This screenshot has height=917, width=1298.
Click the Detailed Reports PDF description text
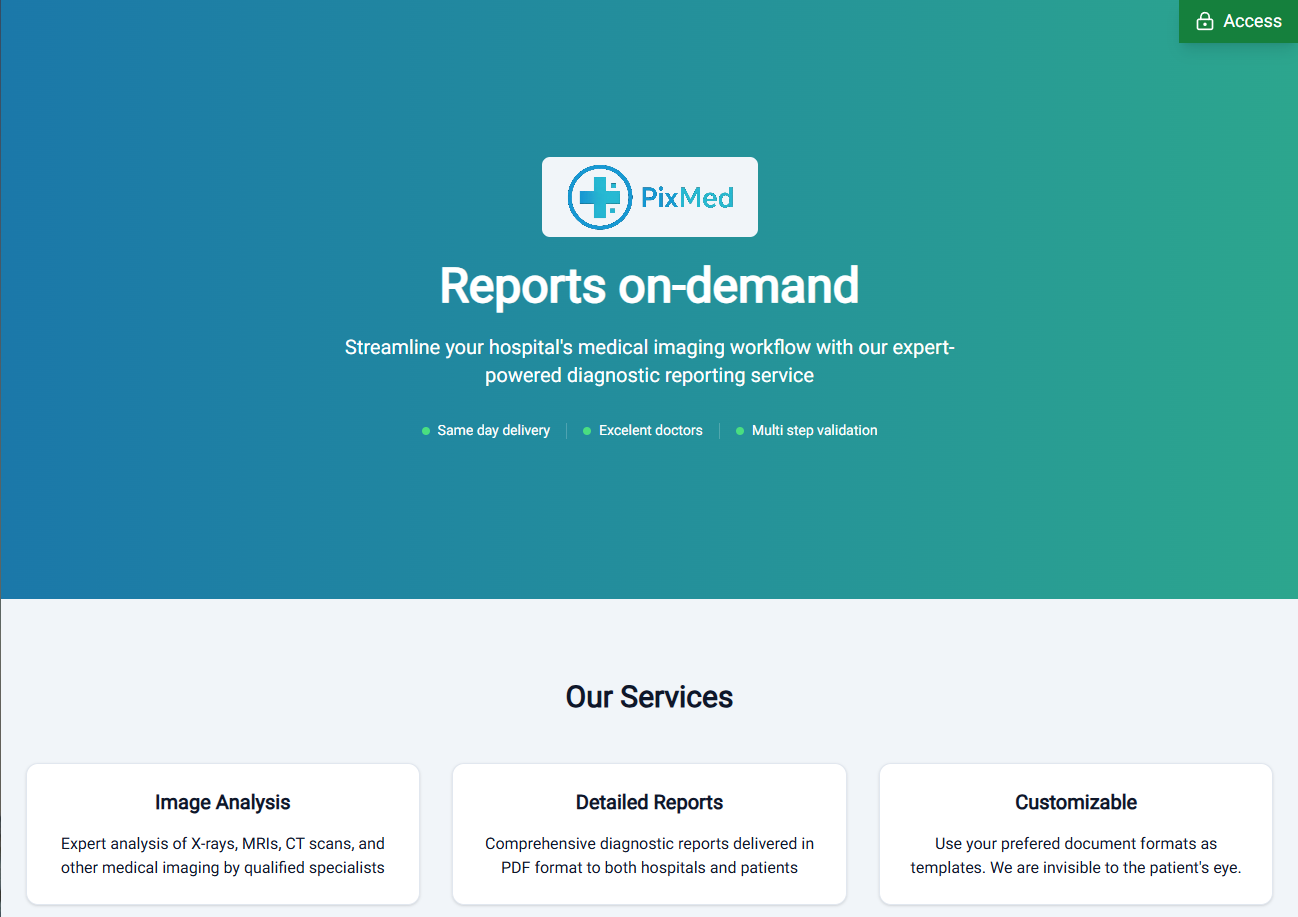pyautogui.click(x=649, y=855)
